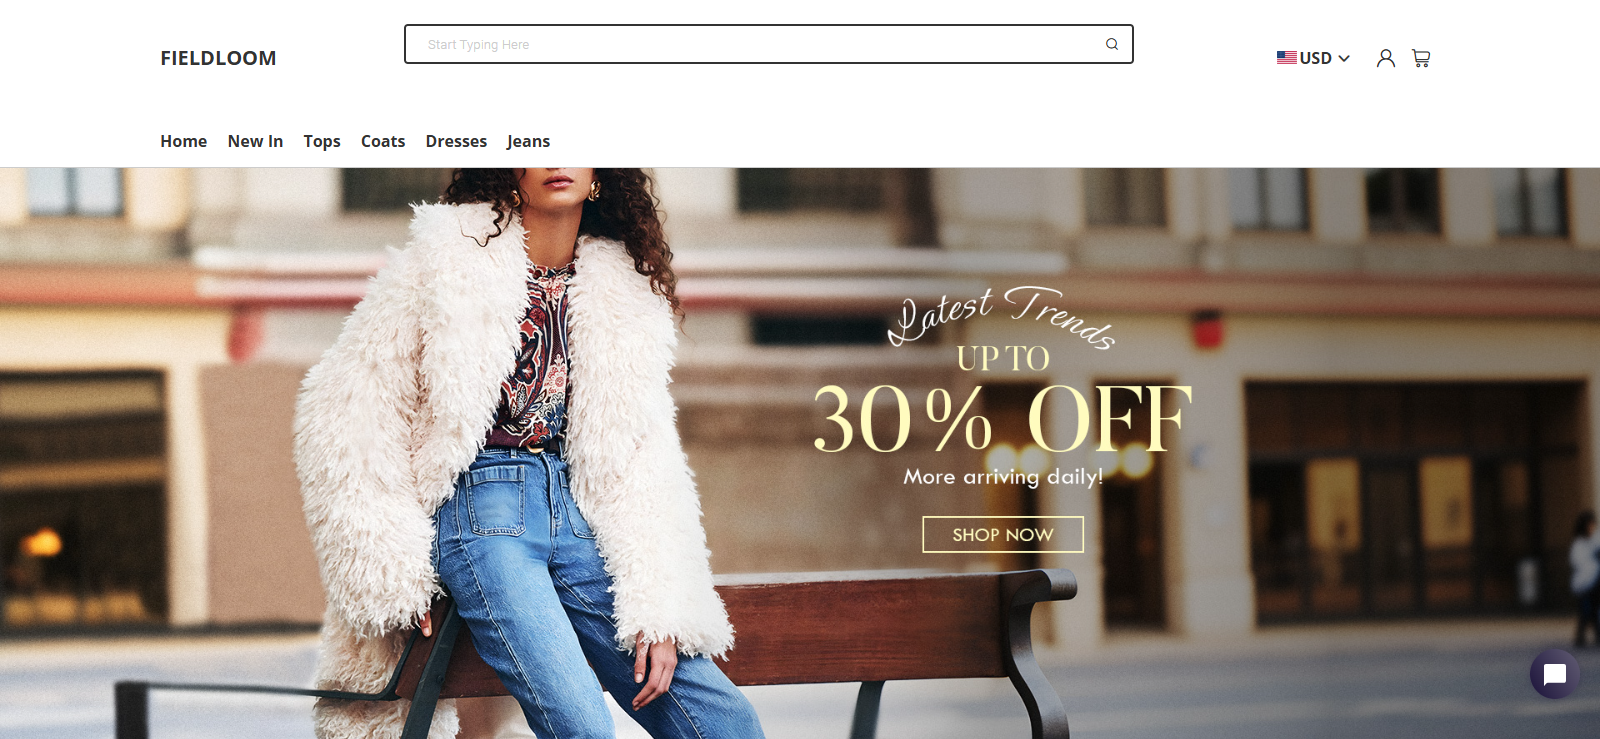
Task: Click the More arriving daily text
Action: click(x=1003, y=477)
